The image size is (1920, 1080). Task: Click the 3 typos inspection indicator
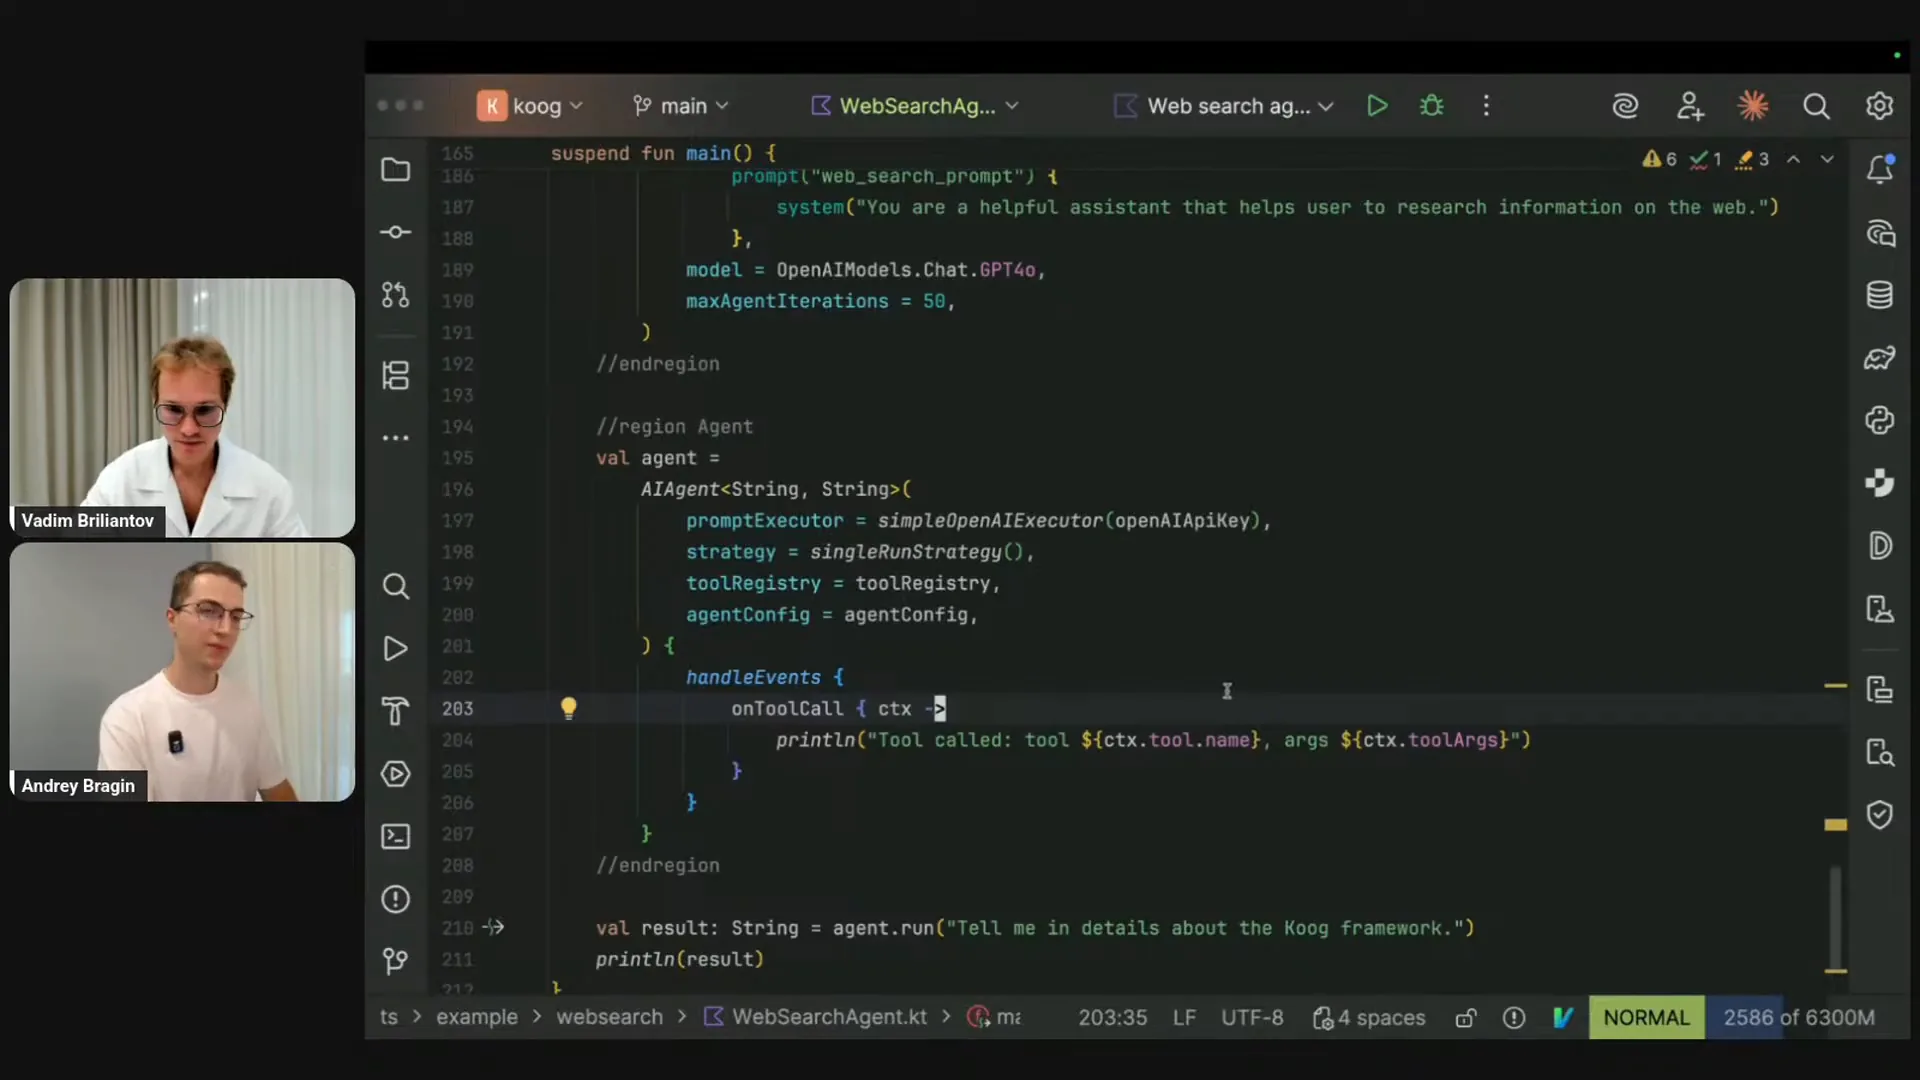click(x=1752, y=159)
